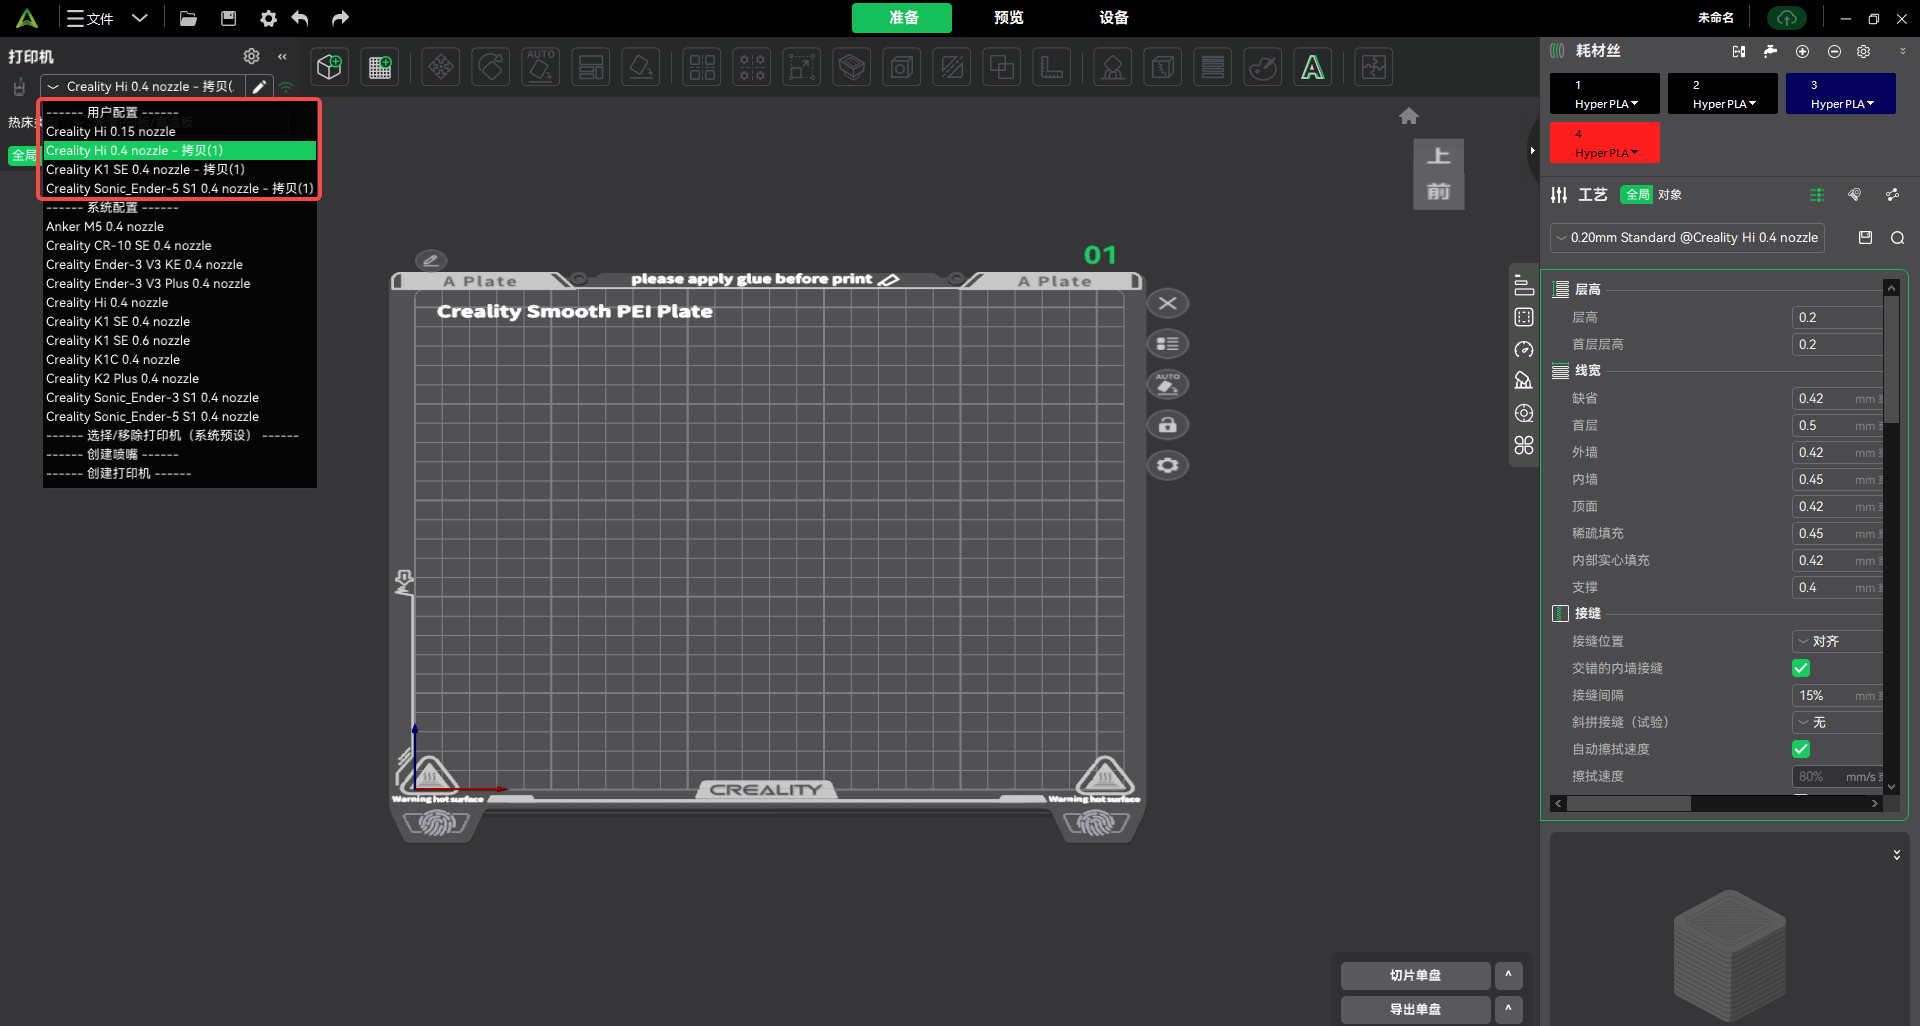
Task: Select the scale tool icon
Action: (x=801, y=67)
